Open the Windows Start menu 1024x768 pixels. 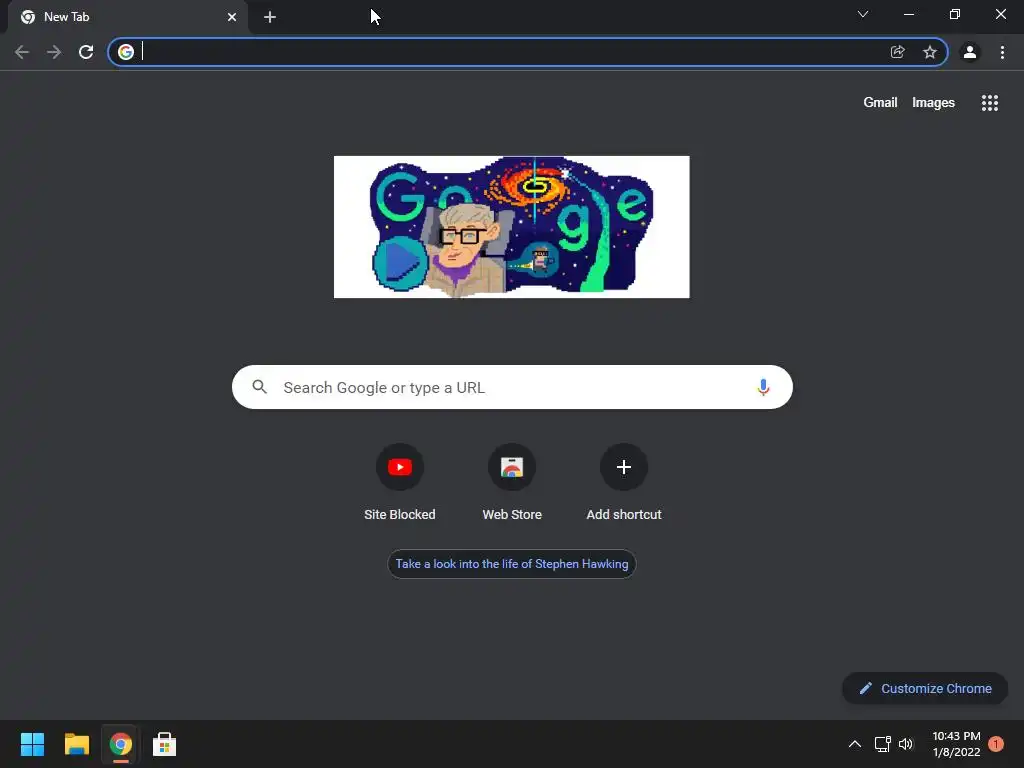[32, 744]
